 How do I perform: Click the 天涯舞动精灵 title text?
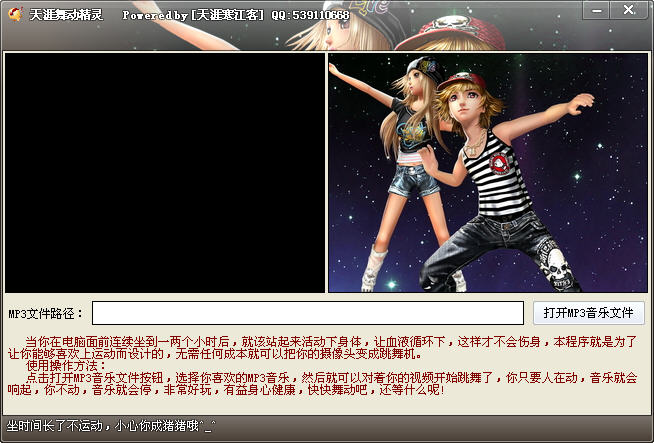[66, 15]
